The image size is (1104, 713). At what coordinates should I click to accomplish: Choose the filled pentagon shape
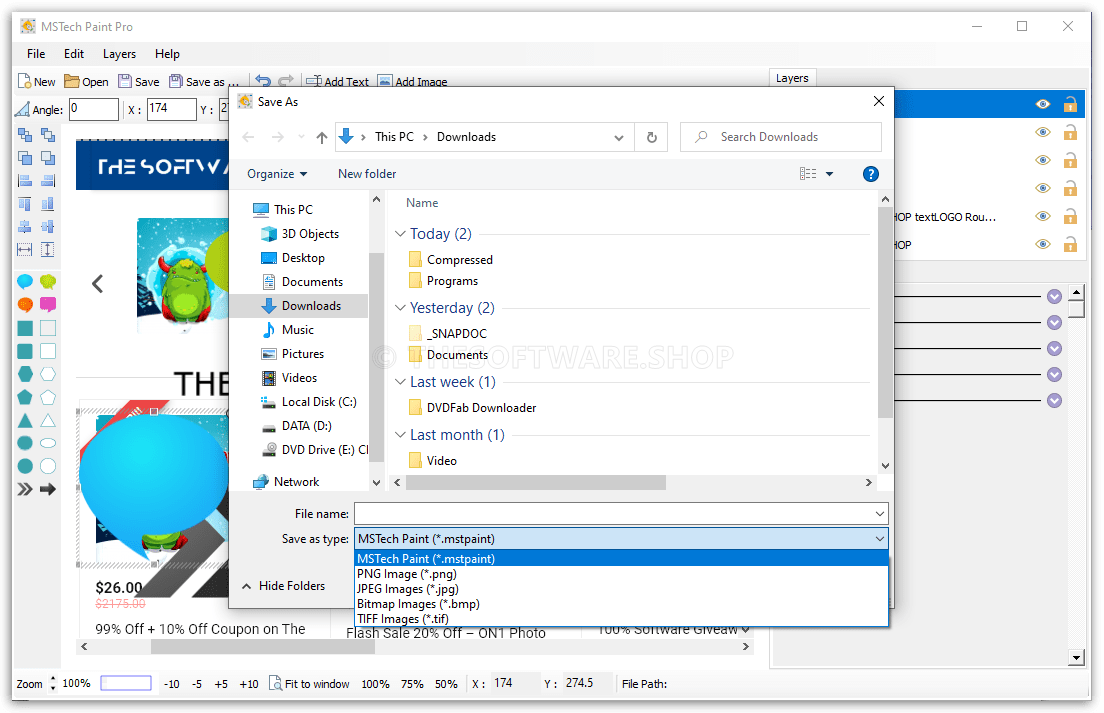[x=25, y=397]
